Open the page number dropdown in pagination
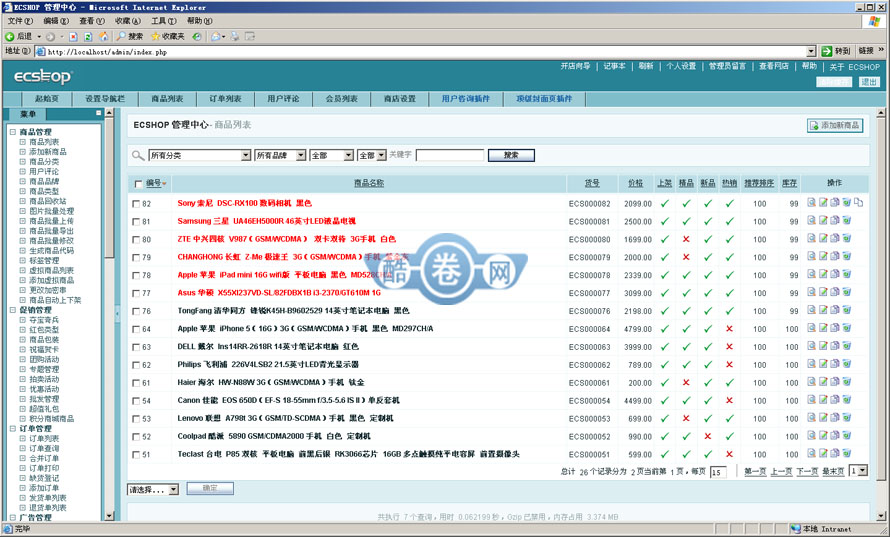 [858, 471]
